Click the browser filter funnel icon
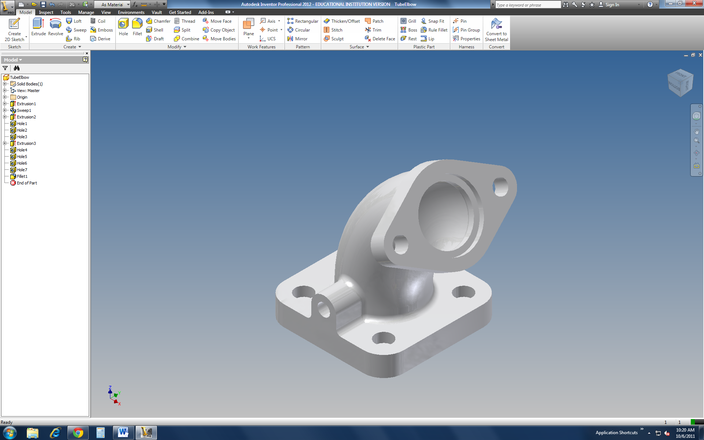This screenshot has width=704, height=440. coord(5,68)
